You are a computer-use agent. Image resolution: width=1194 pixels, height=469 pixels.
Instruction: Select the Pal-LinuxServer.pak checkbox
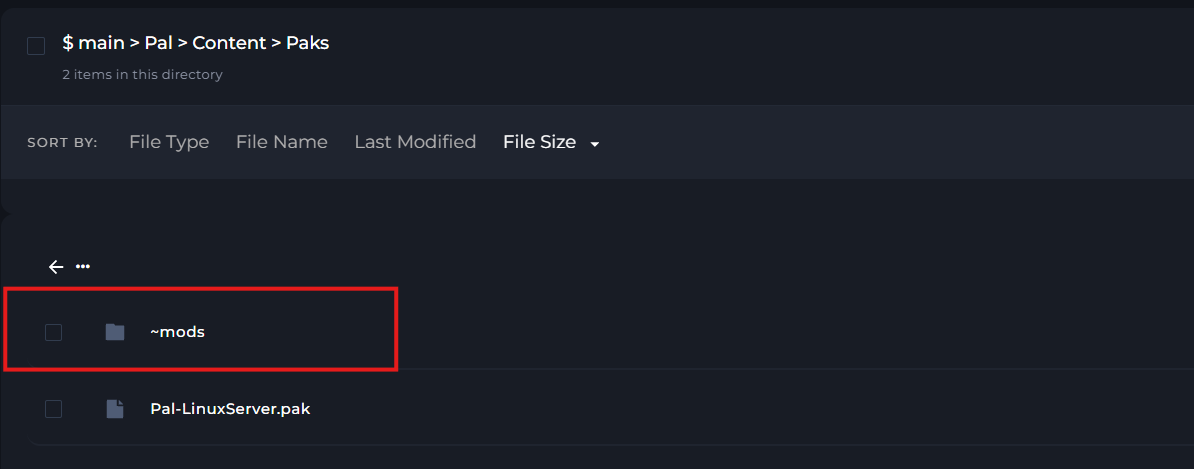click(x=54, y=408)
